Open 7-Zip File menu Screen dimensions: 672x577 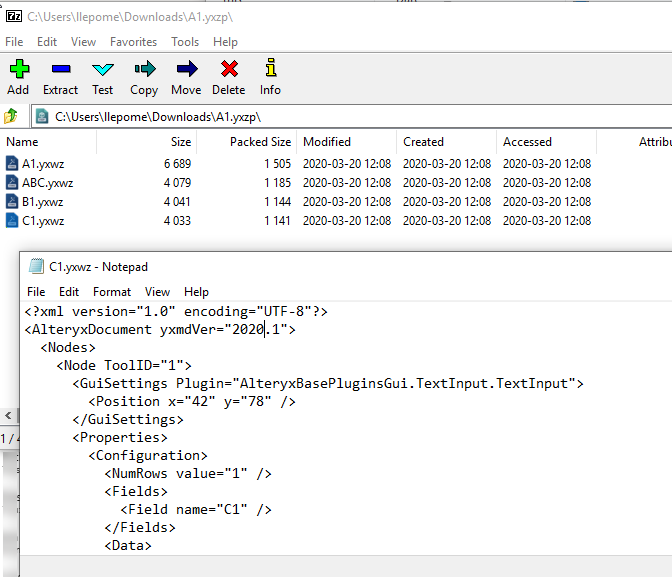[x=14, y=42]
